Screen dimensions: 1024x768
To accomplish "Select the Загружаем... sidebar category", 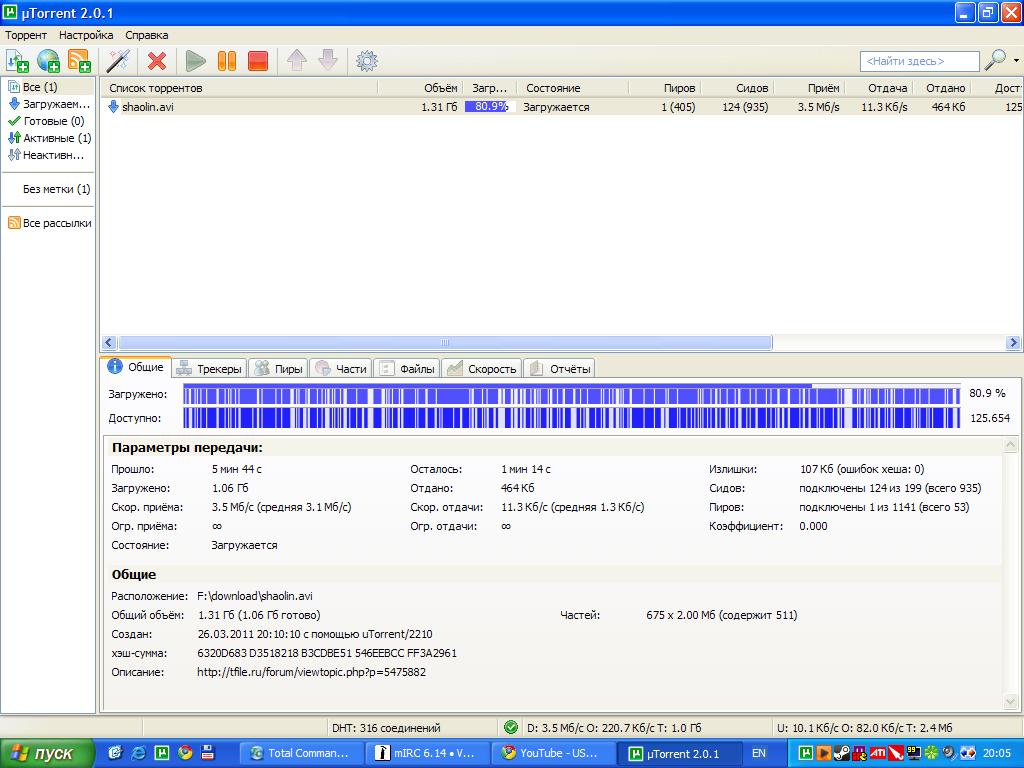I will tap(50, 104).
